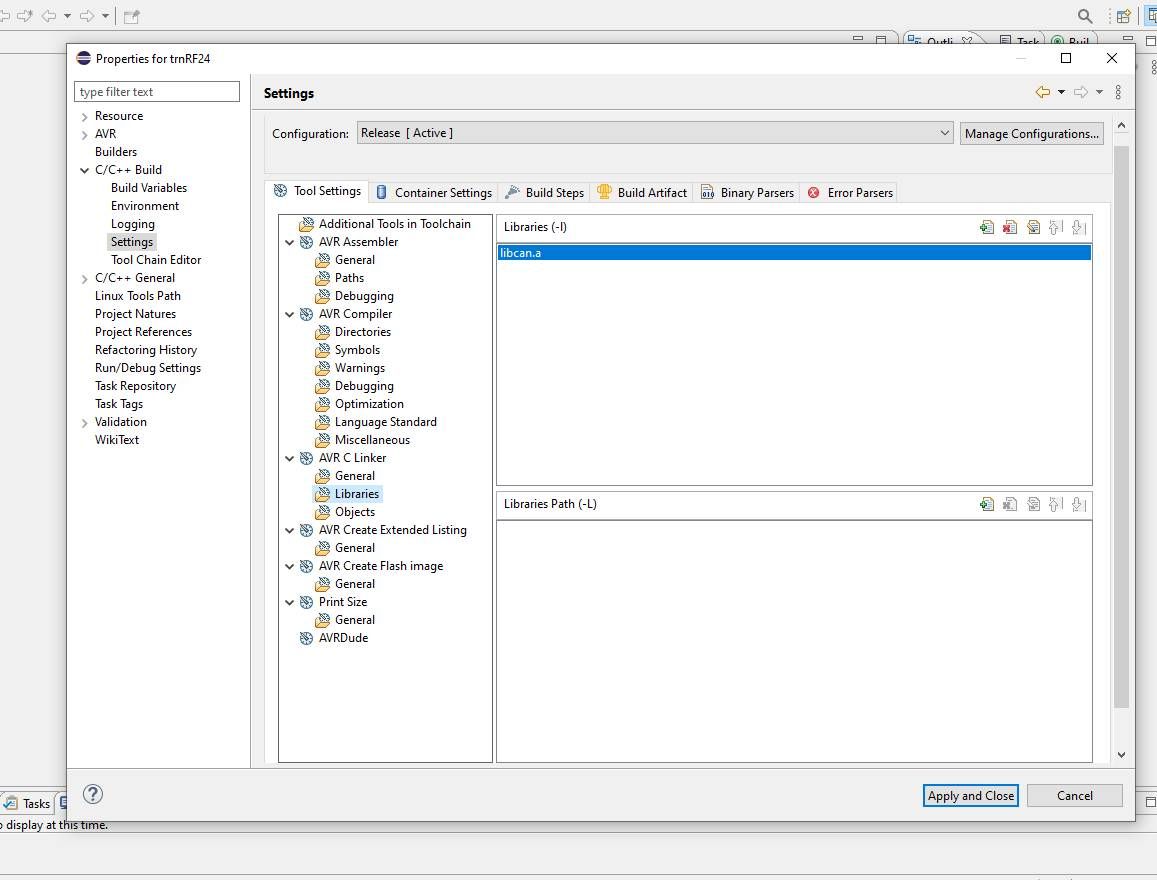Click the type filter text field
Screen dimensions: 1157x880
tap(157, 91)
